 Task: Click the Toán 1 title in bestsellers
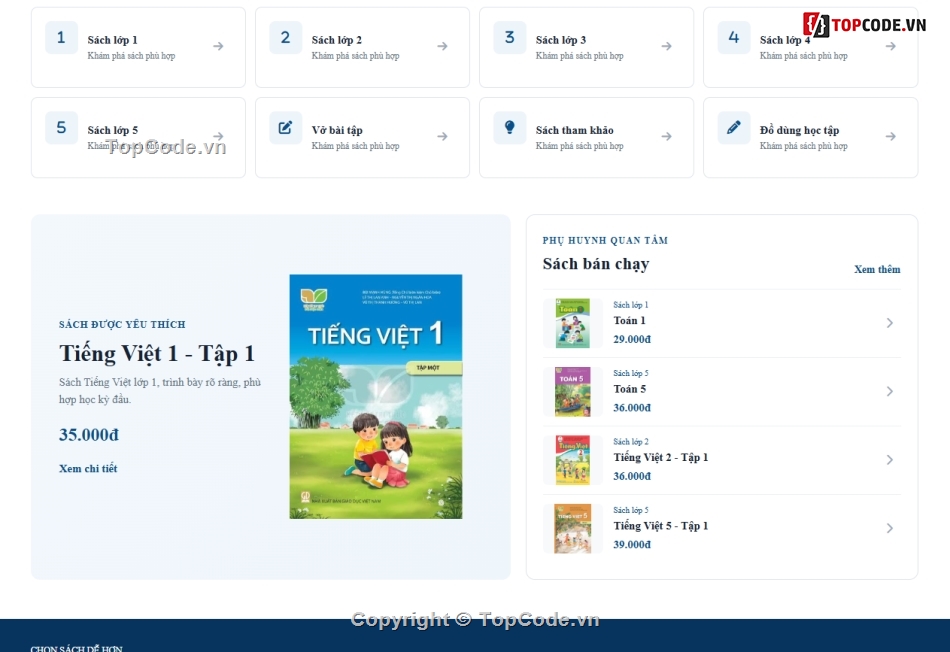pos(629,321)
